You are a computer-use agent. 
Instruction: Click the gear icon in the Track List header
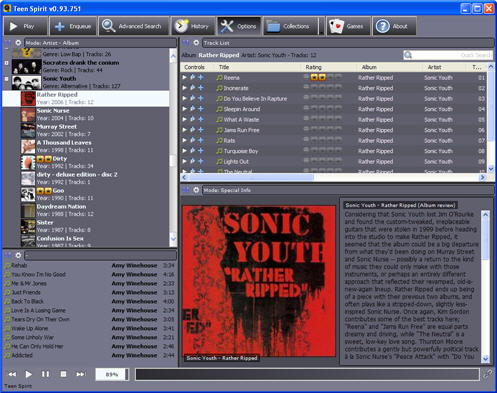click(x=196, y=43)
